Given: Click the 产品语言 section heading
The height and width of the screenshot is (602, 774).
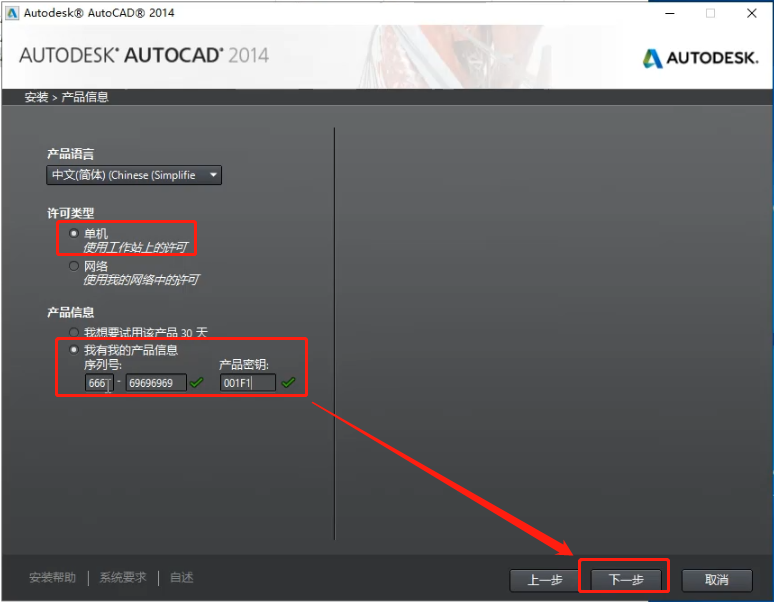Looking at the screenshot, I should [x=71, y=154].
